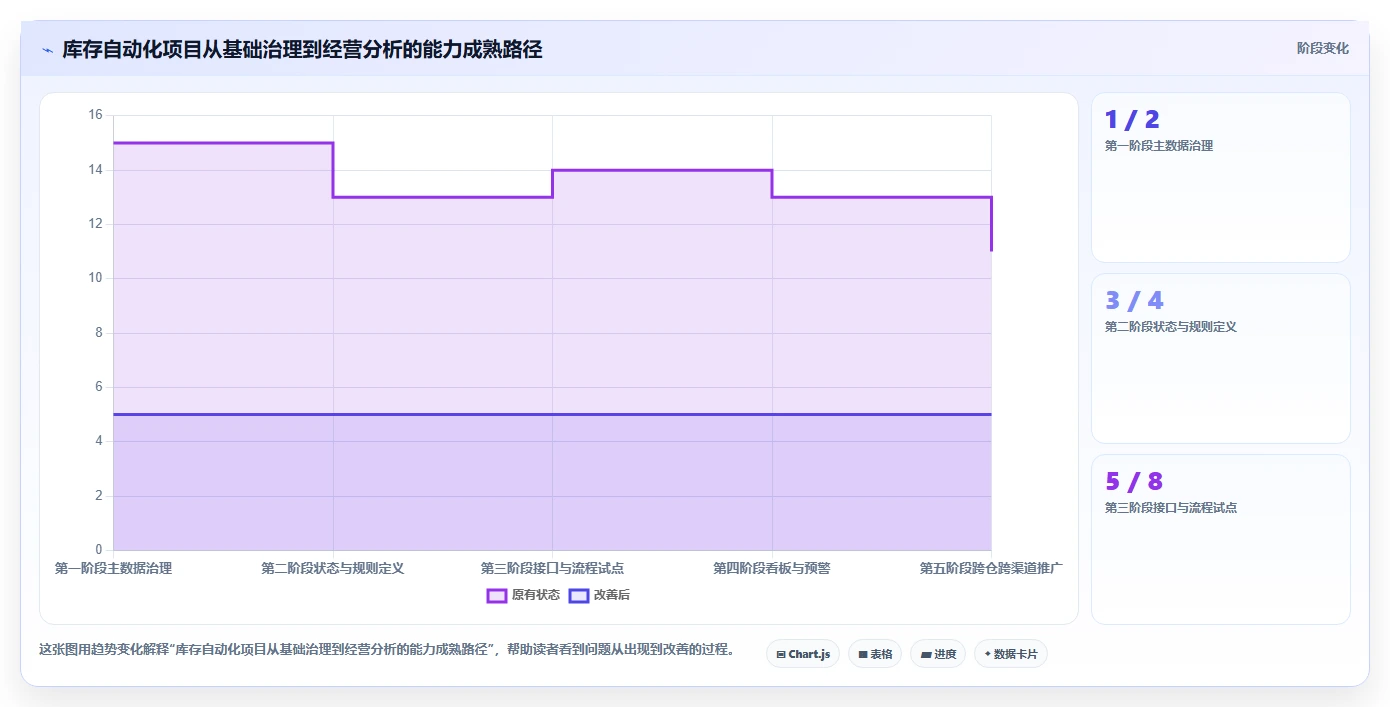Click the 改善后 legend label
Screen dimensions: 1390x707
612,595
